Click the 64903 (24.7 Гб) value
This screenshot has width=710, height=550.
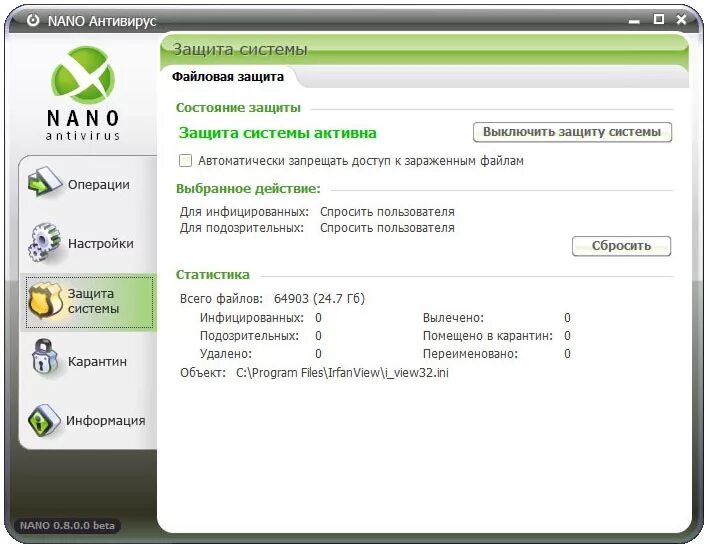coord(319,299)
